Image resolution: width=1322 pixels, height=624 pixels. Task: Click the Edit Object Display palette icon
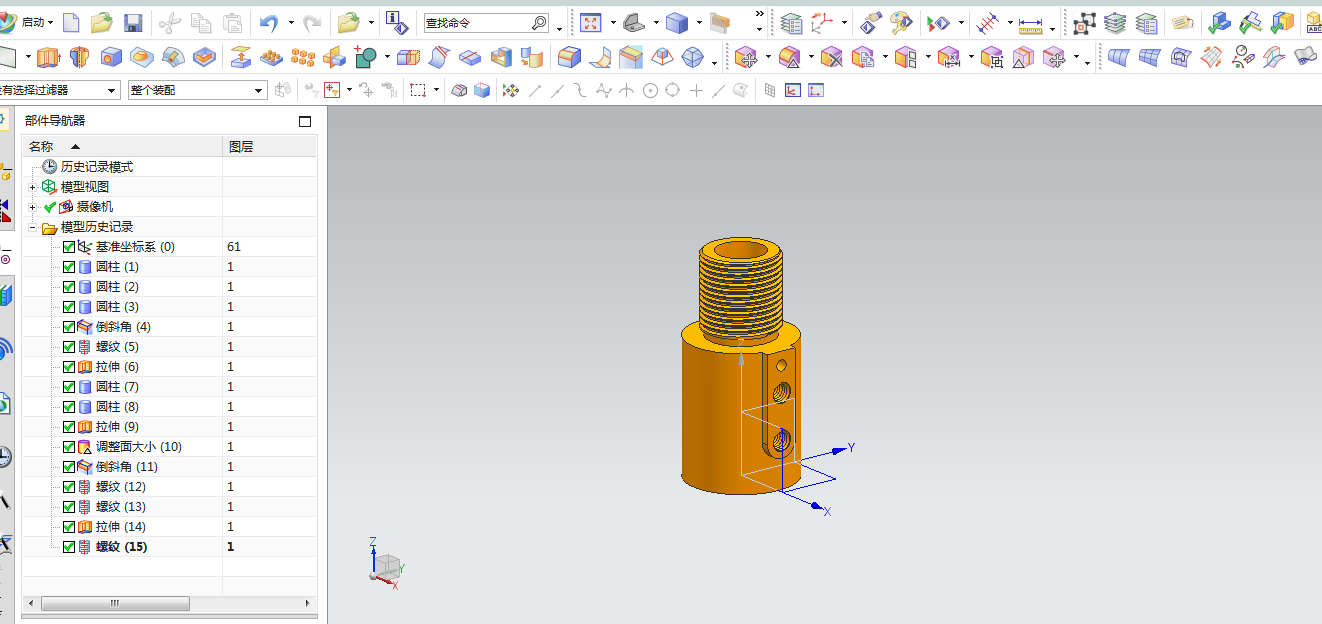[900, 22]
